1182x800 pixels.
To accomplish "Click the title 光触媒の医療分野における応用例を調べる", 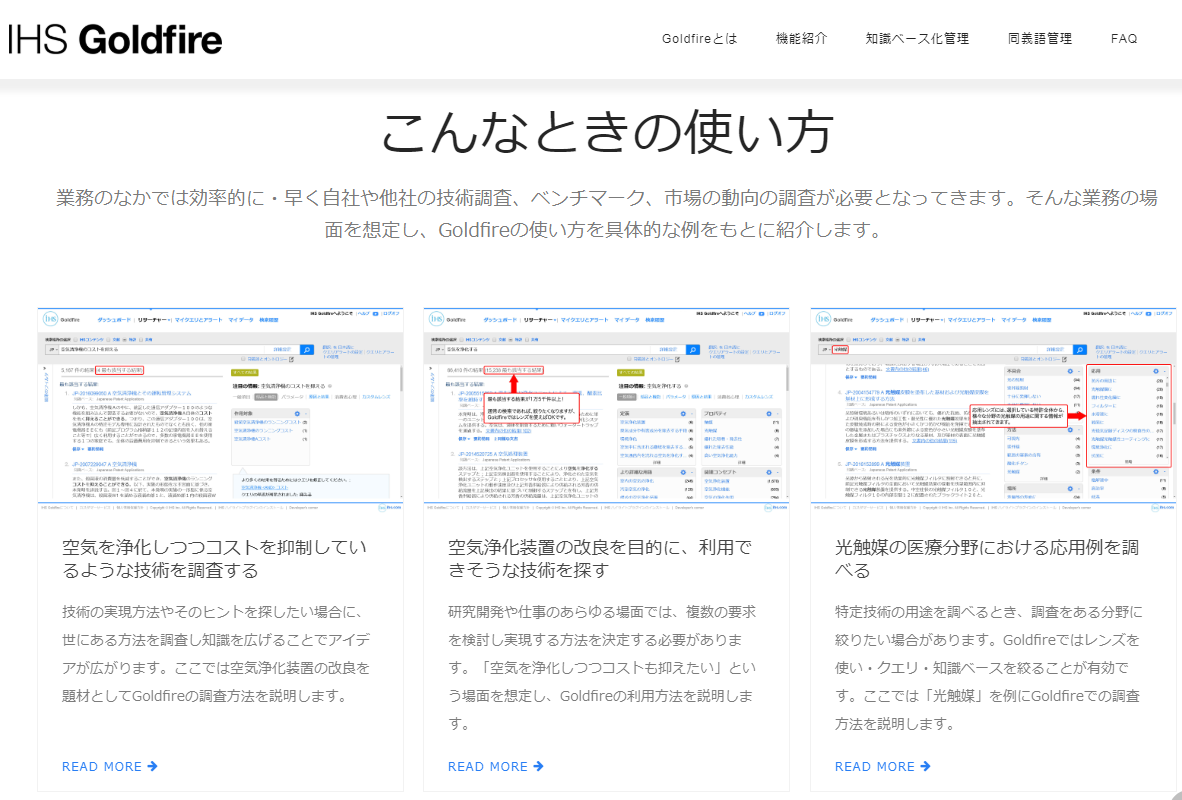I will coord(987,559).
